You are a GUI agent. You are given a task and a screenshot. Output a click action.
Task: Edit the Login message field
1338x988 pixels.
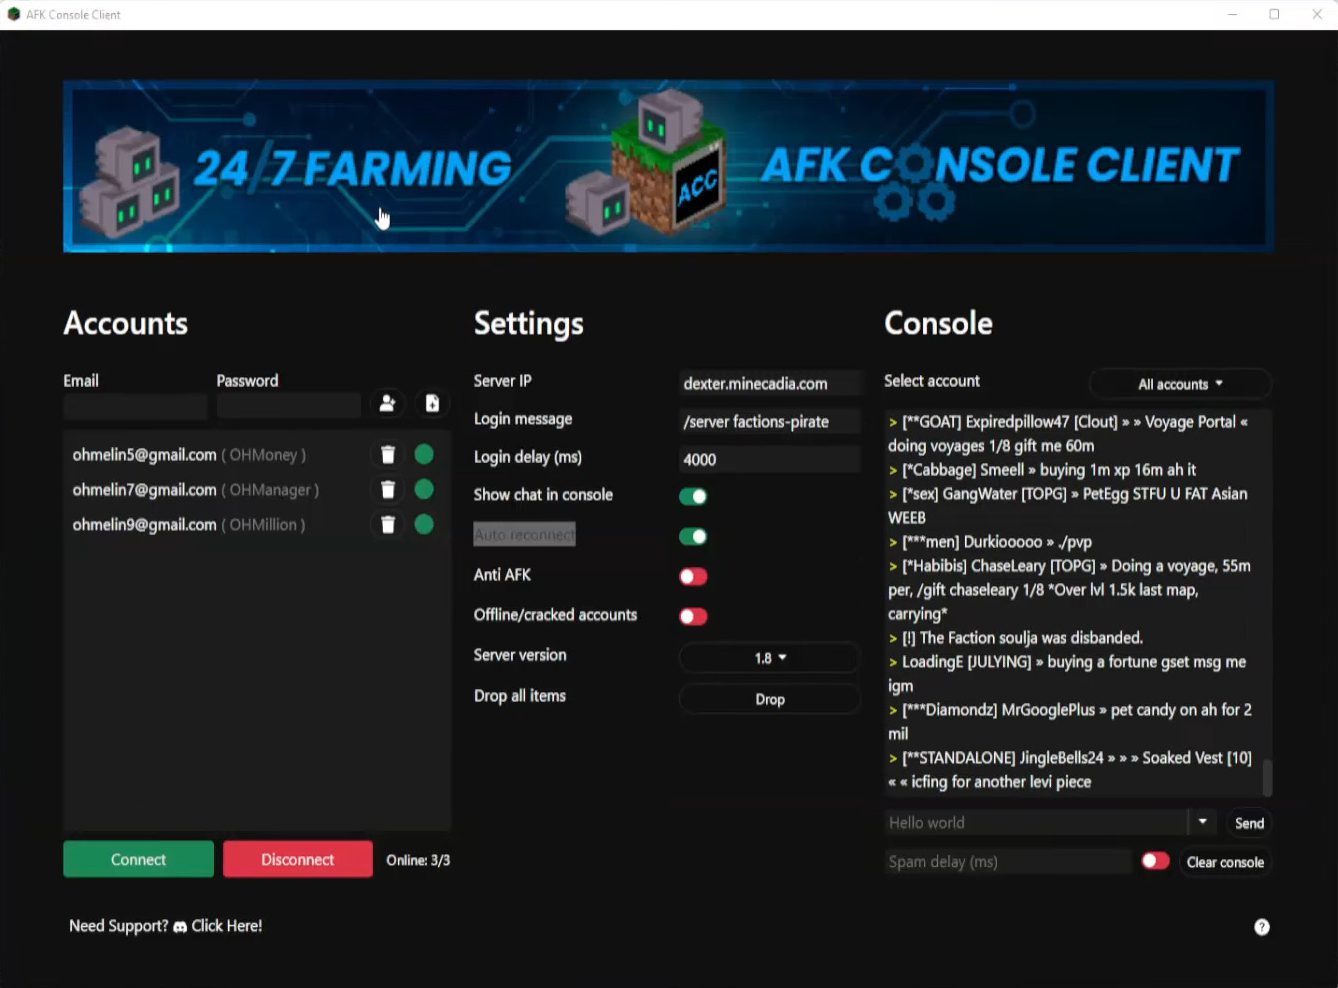click(770, 421)
